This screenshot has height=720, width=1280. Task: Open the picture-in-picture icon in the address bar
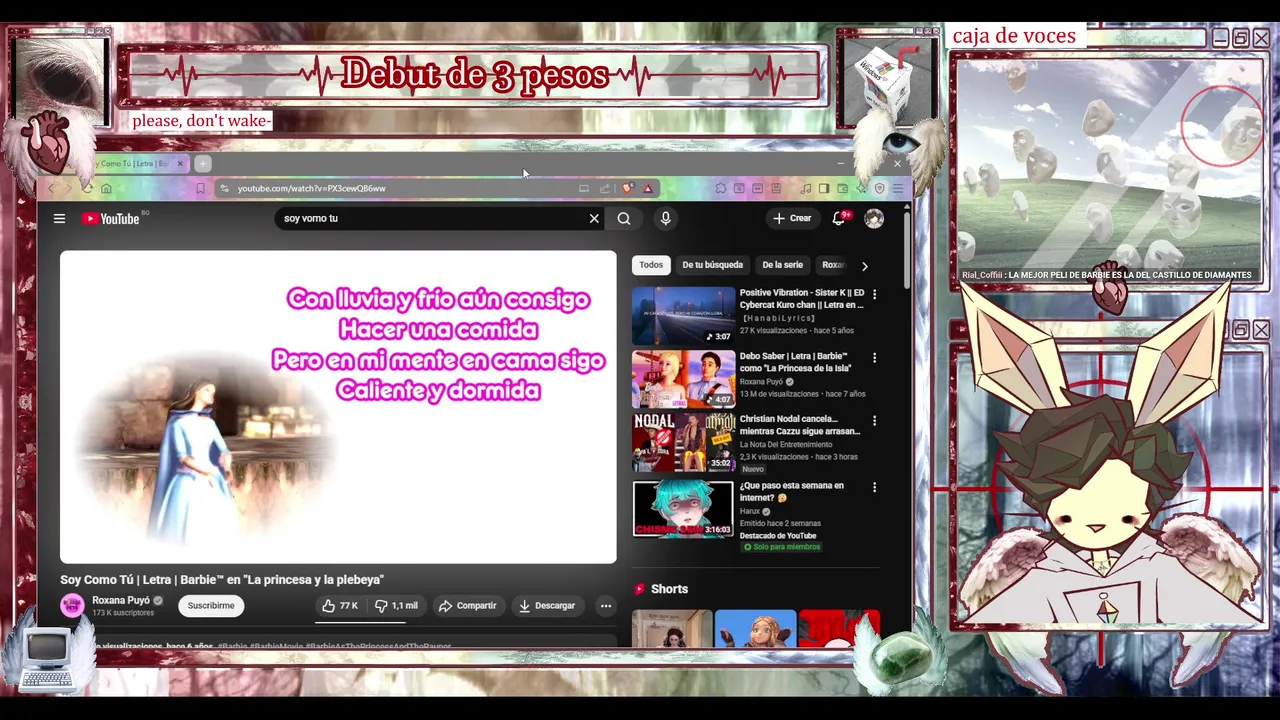click(x=583, y=188)
